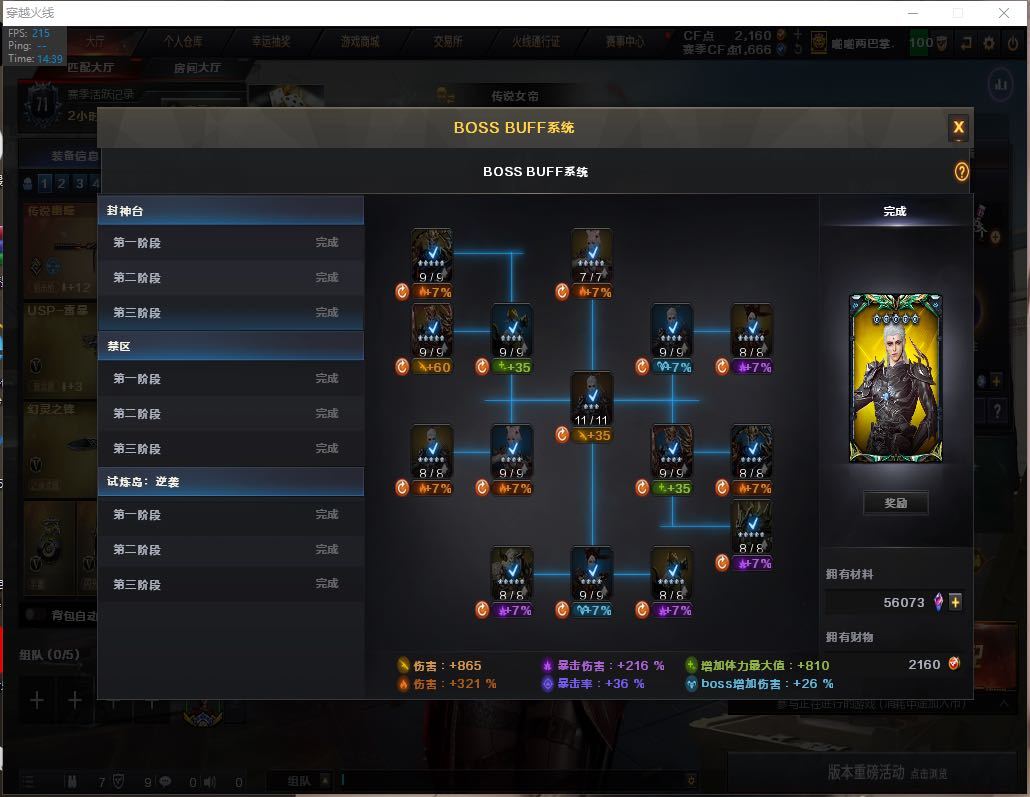Open 第三阶段 under 禁区

[231, 449]
